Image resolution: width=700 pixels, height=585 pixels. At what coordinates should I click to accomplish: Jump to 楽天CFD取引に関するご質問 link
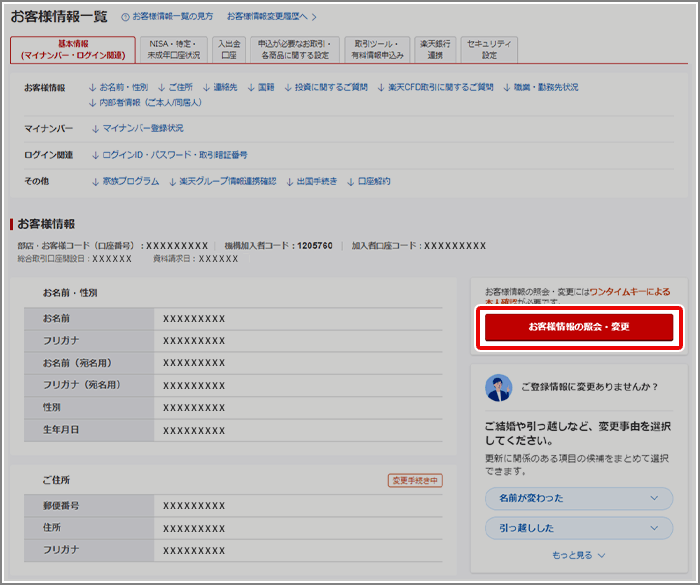click(435, 87)
